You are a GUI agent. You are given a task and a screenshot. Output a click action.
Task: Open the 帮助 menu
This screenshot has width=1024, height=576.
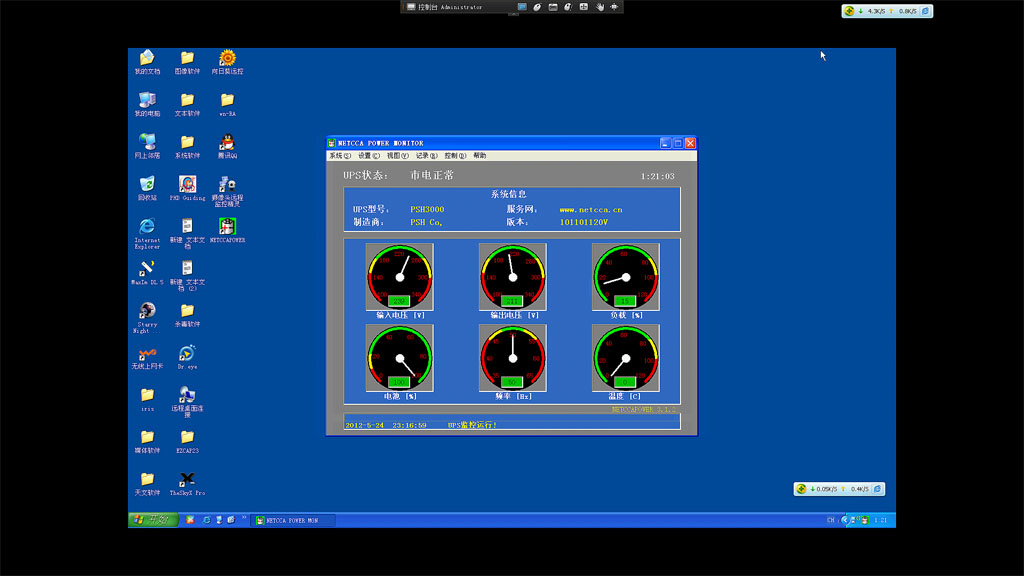coord(480,156)
